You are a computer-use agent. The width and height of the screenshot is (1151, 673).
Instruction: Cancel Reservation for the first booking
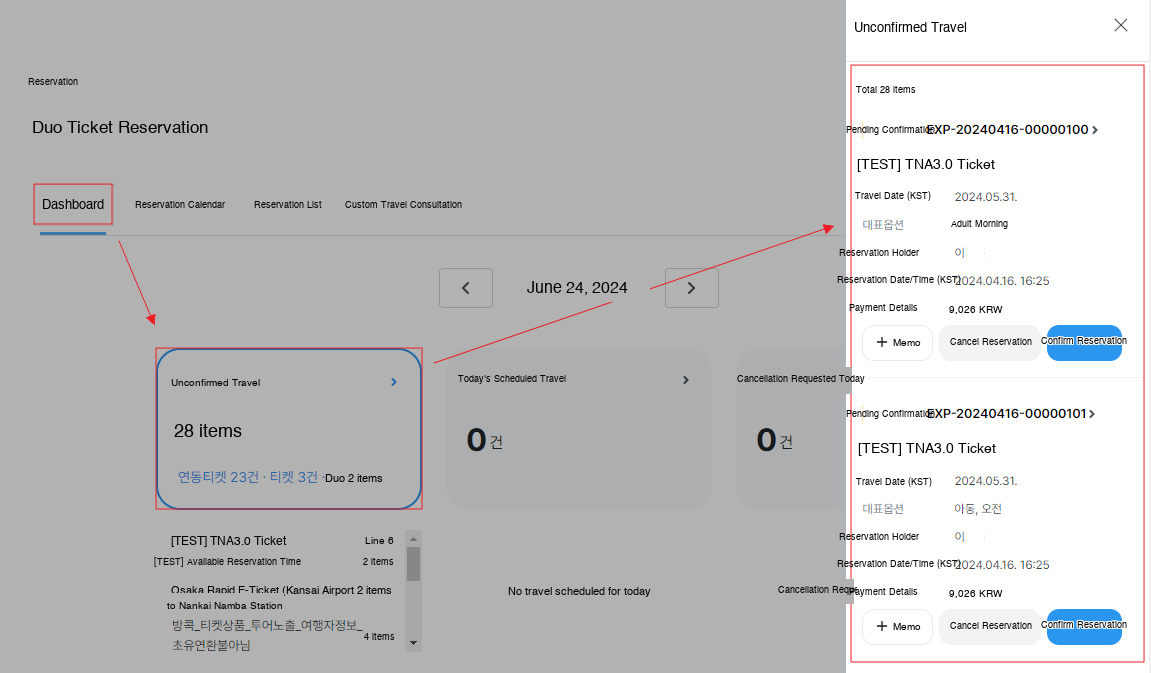pyautogui.click(x=990, y=342)
